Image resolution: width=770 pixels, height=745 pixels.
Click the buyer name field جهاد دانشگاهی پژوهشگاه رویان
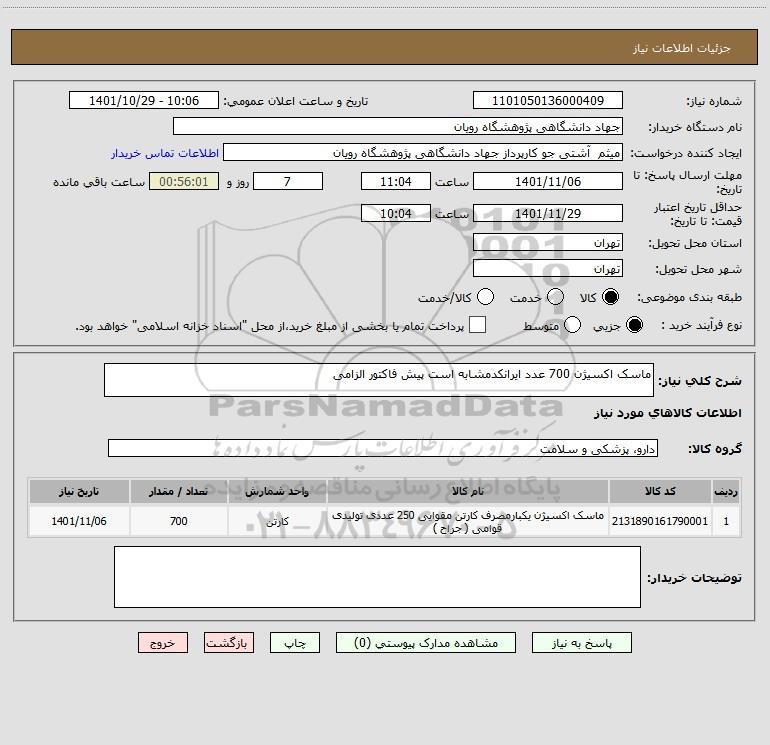398,126
